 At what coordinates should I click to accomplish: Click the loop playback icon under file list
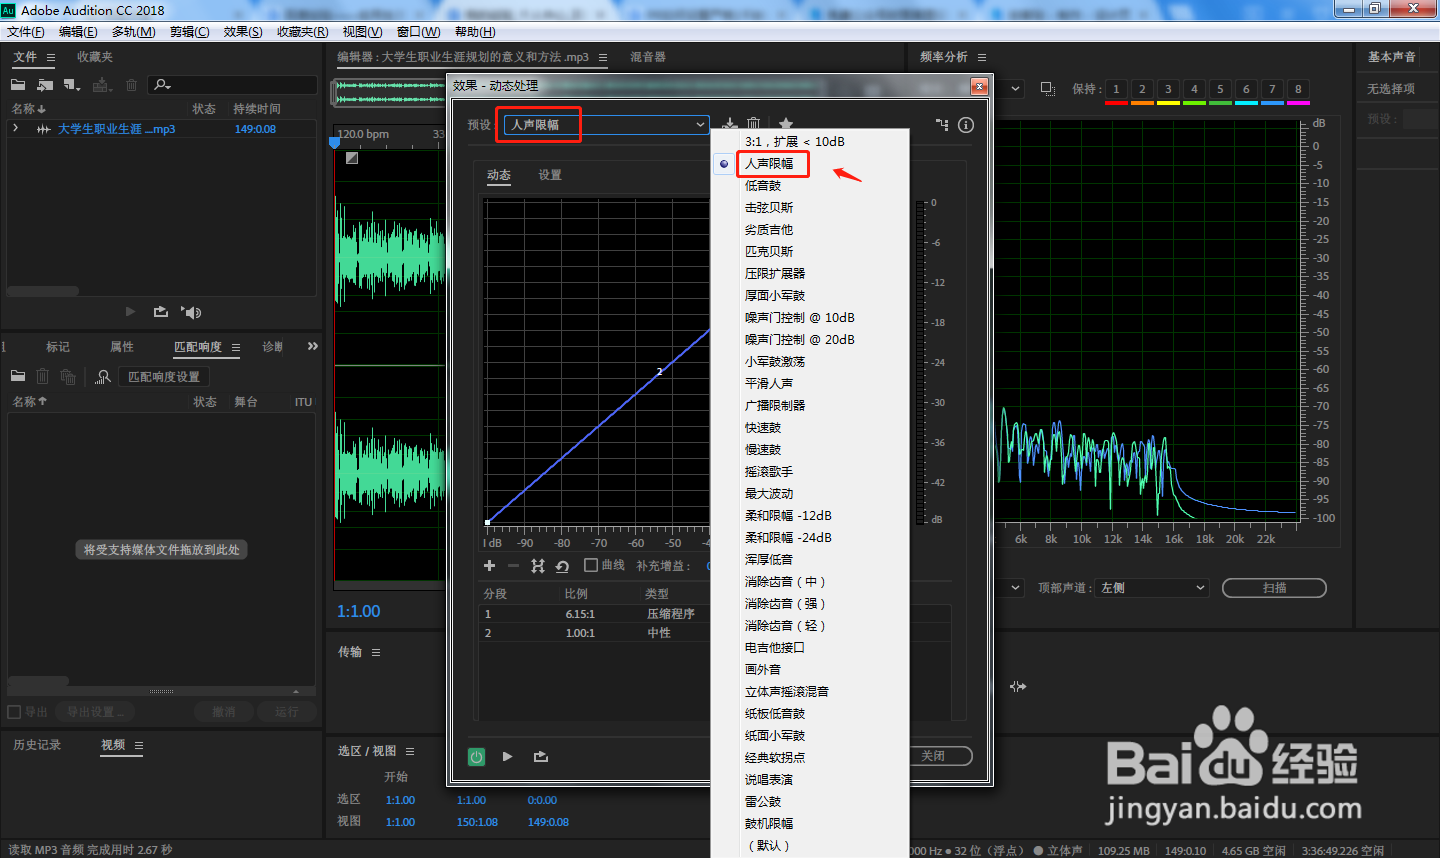(x=161, y=312)
